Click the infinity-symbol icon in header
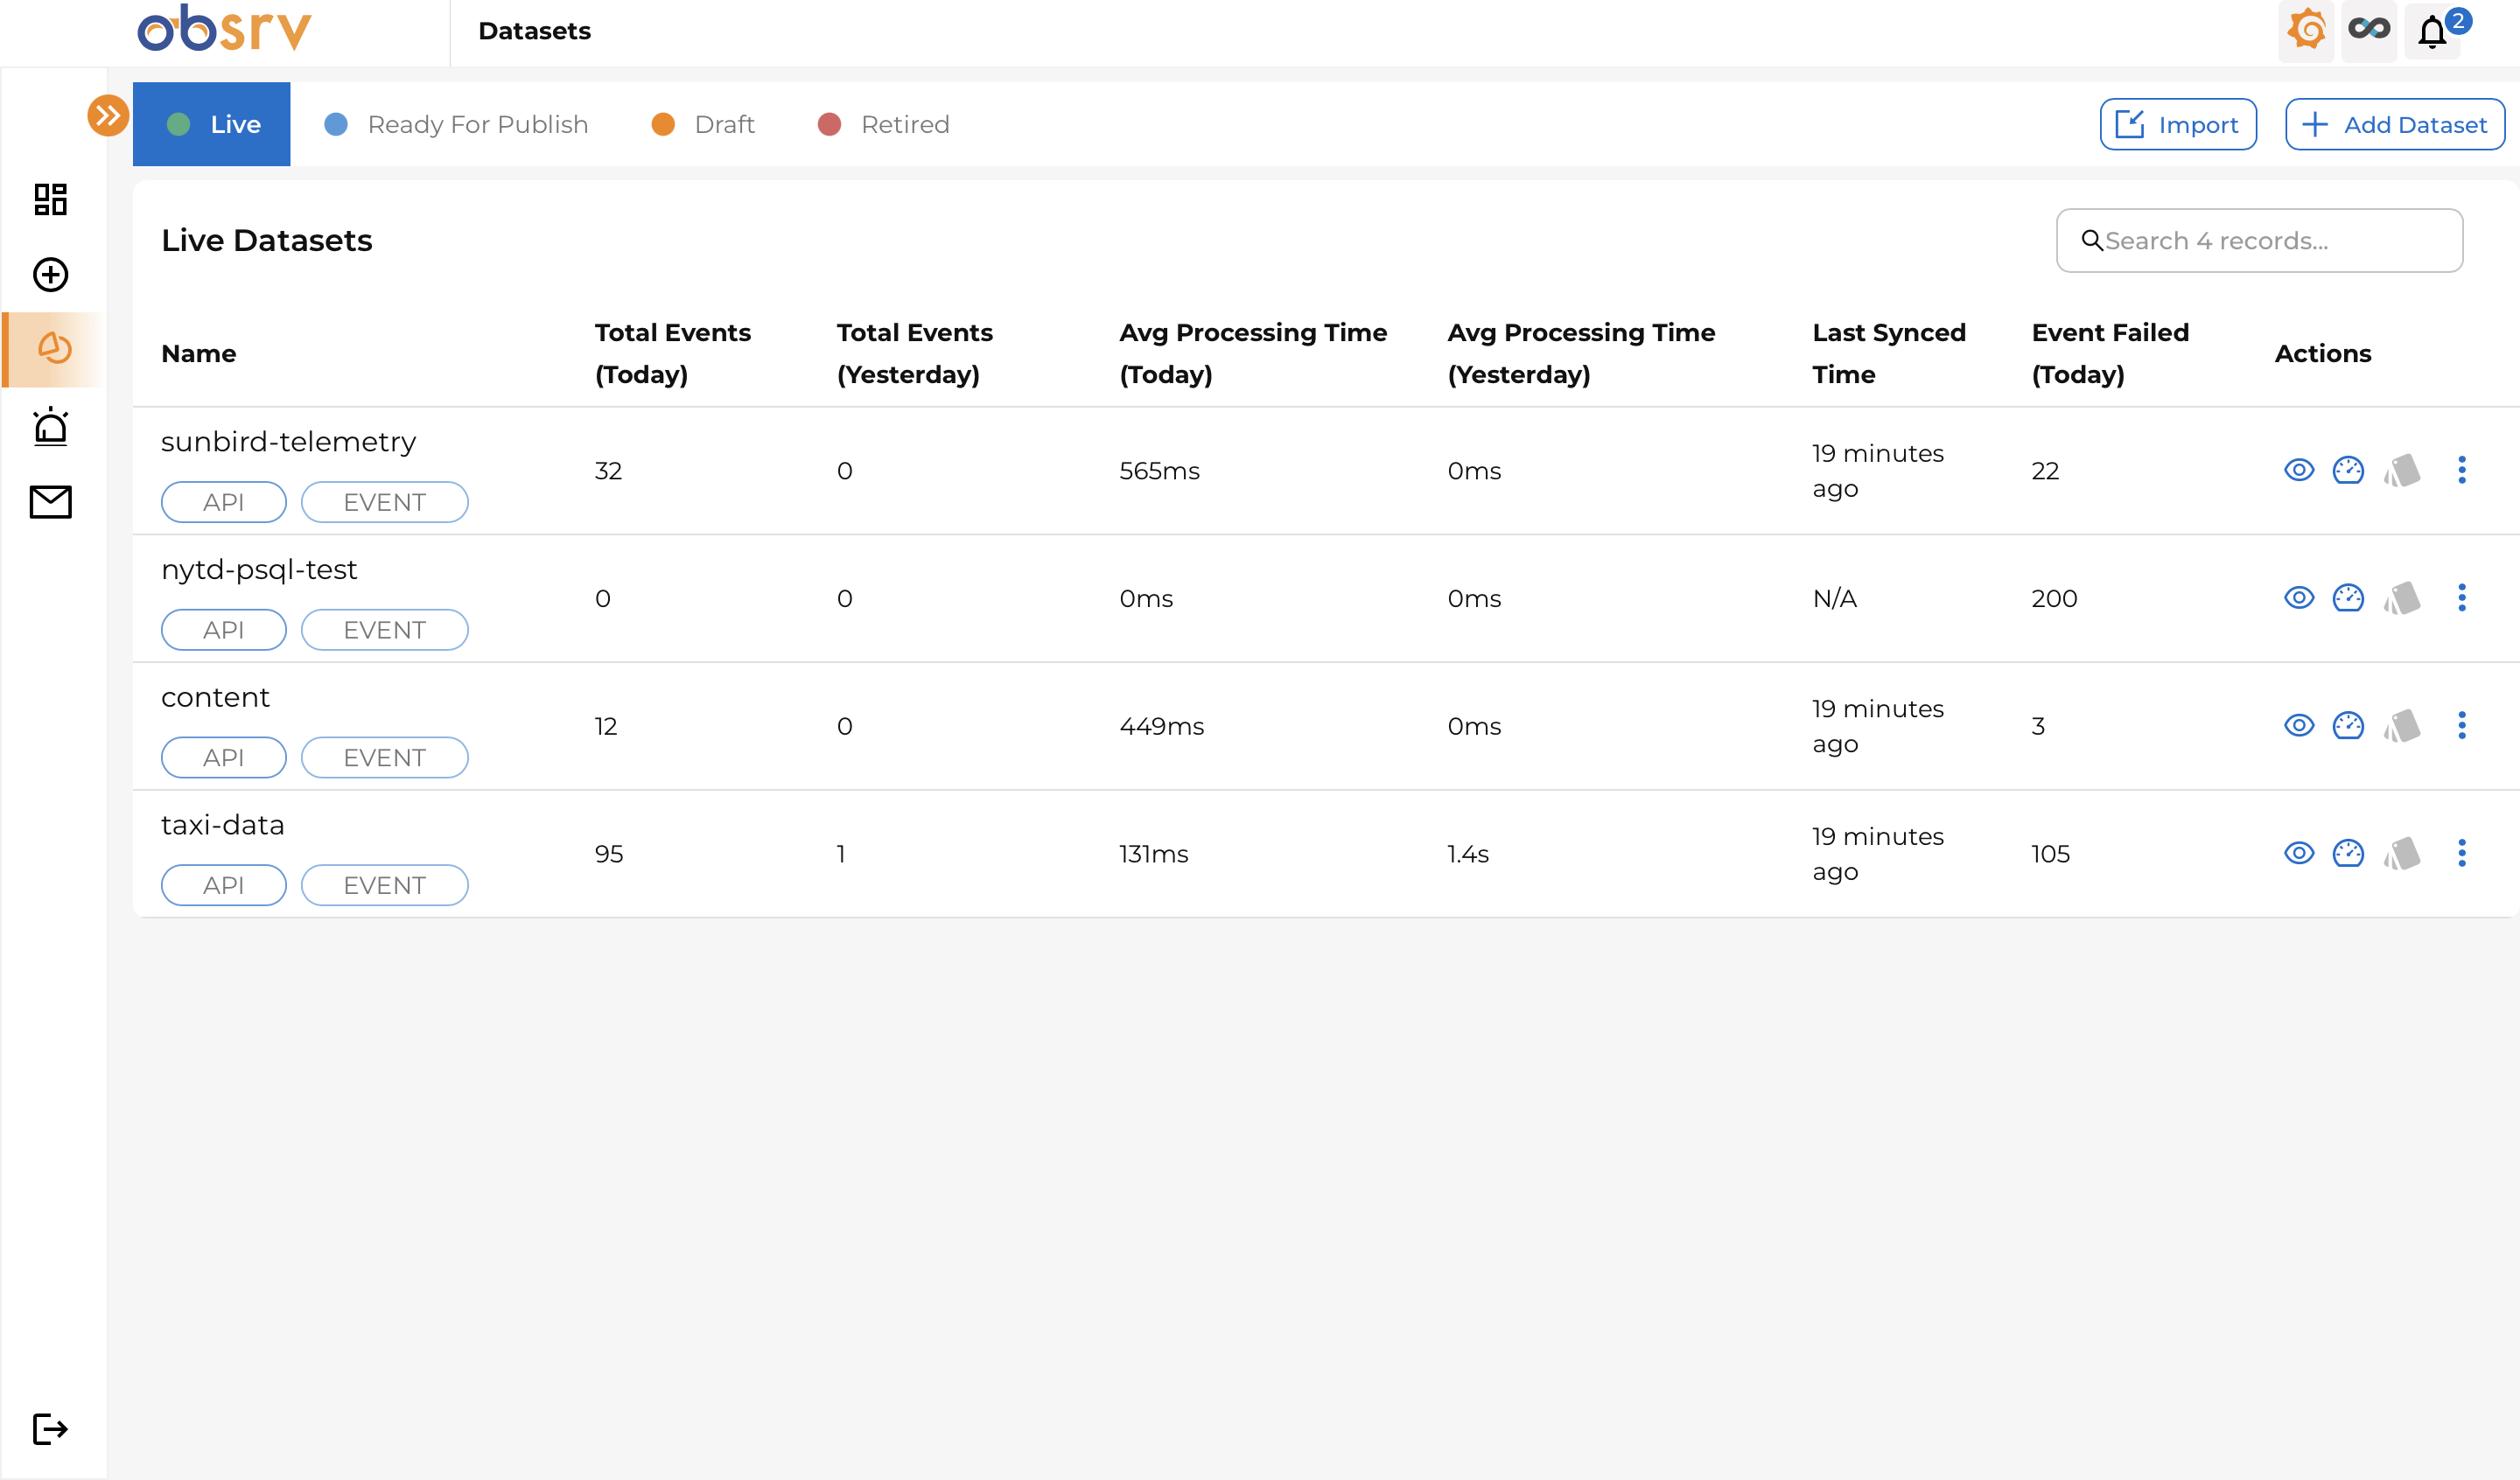Image resolution: width=2520 pixels, height=1480 pixels. tap(2369, 30)
